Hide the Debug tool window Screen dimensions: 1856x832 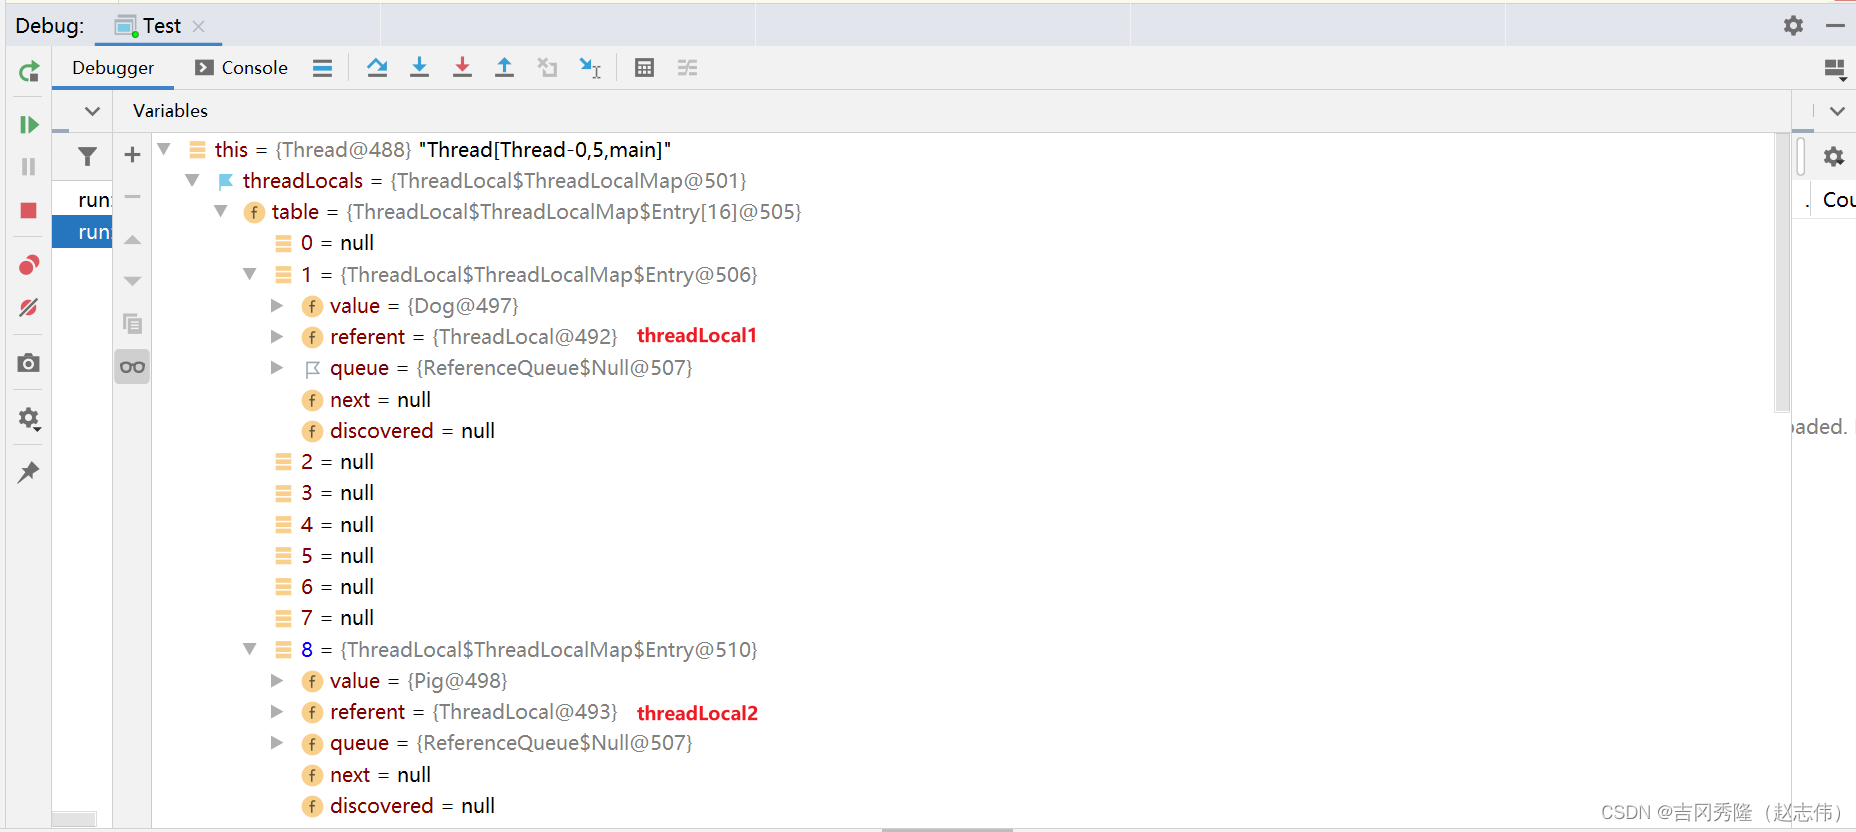tap(1835, 26)
